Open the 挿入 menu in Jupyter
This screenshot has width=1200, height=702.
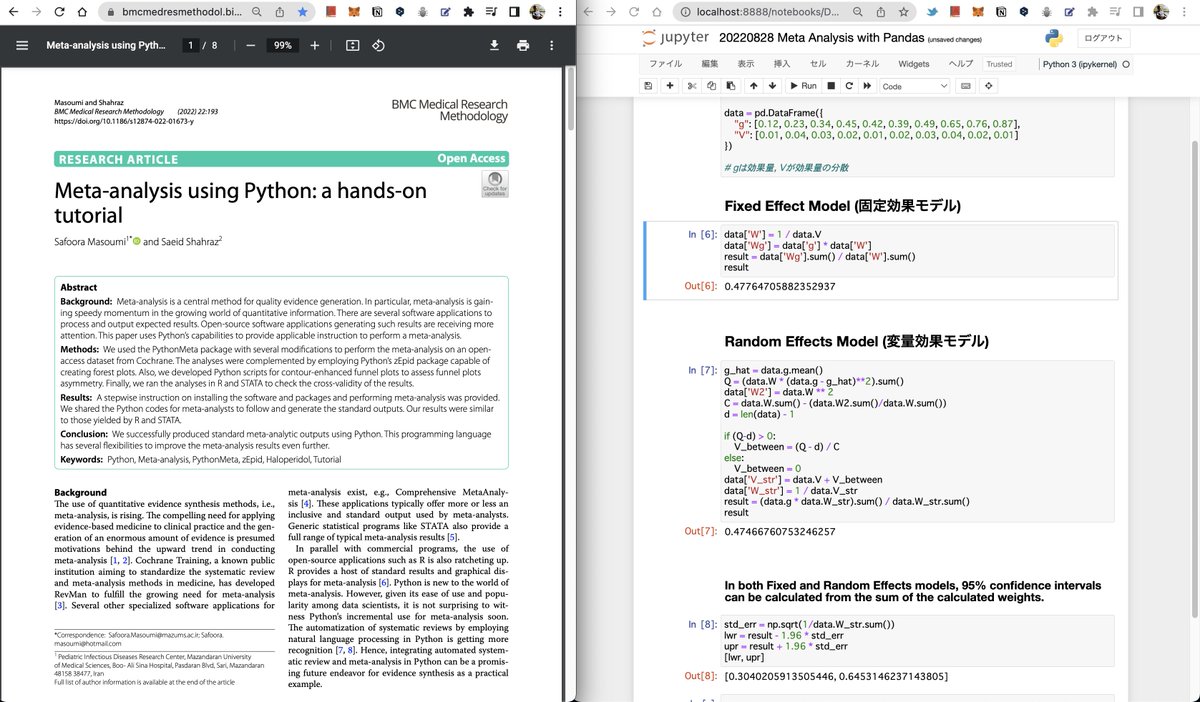click(782, 63)
